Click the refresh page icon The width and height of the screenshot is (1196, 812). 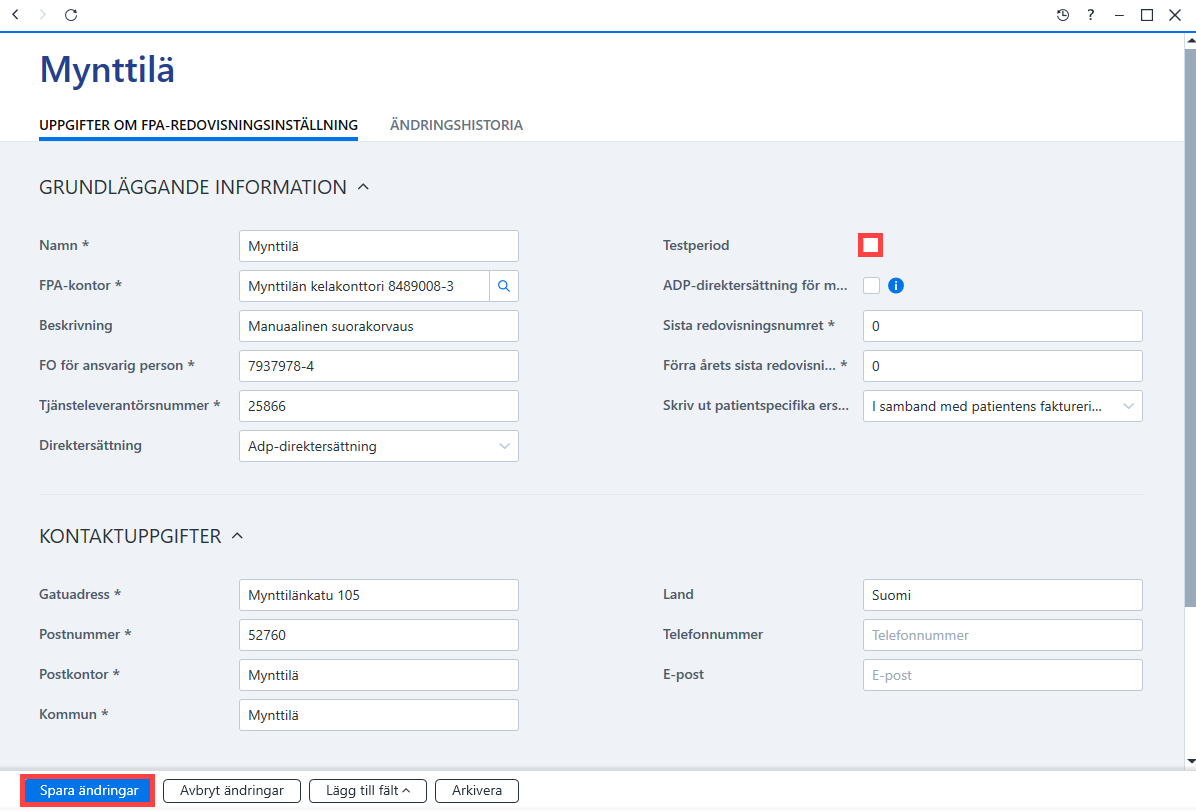click(71, 14)
